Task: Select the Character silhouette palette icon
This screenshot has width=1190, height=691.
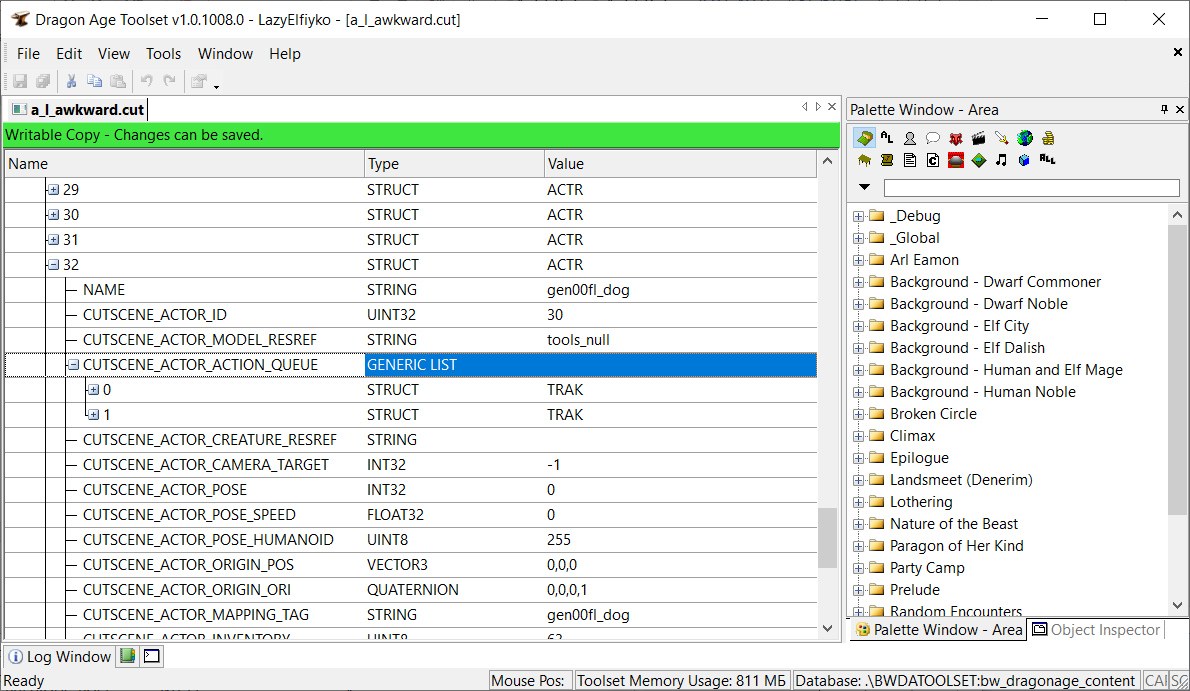Action: [909, 137]
